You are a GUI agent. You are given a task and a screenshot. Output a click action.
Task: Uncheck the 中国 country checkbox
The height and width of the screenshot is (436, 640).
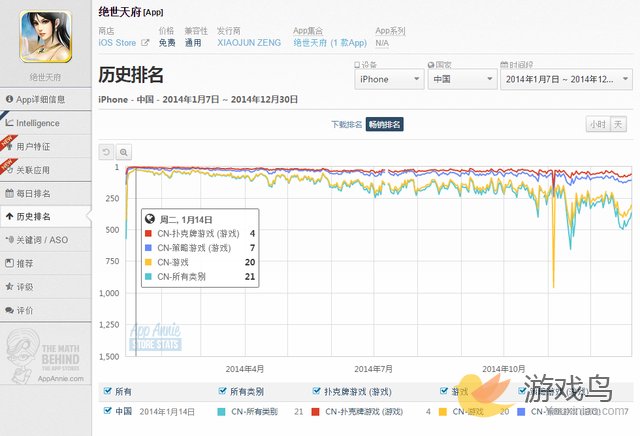click(x=109, y=410)
